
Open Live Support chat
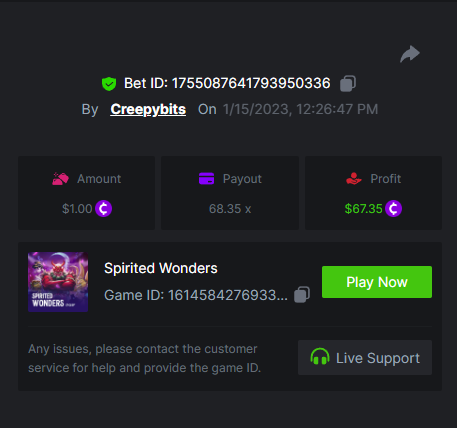pos(365,358)
